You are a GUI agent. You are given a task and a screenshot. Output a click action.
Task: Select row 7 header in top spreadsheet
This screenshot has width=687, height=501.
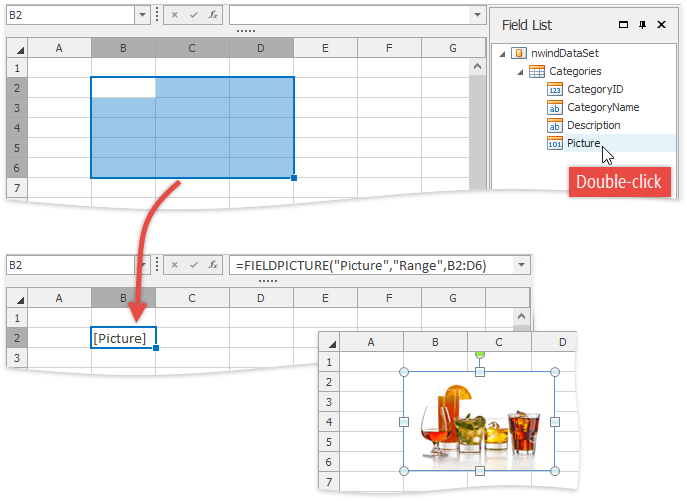pos(17,188)
